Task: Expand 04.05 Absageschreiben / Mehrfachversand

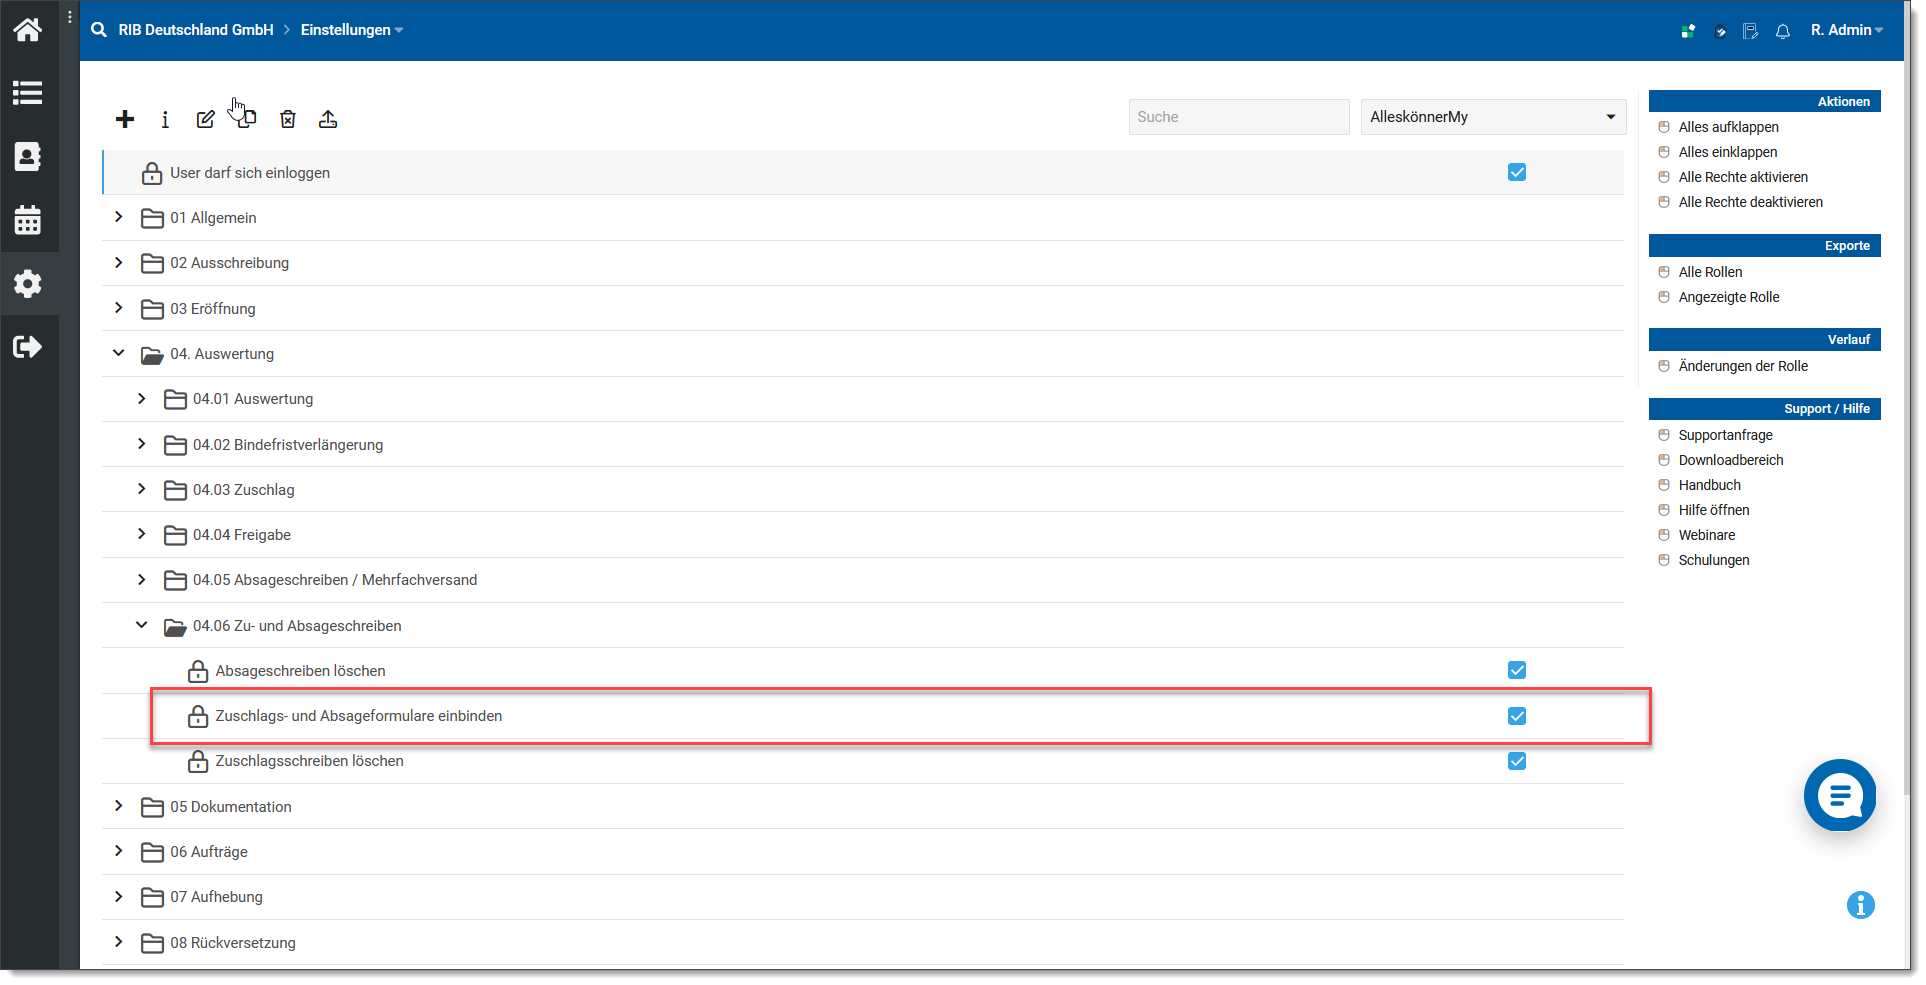Action: (x=142, y=579)
